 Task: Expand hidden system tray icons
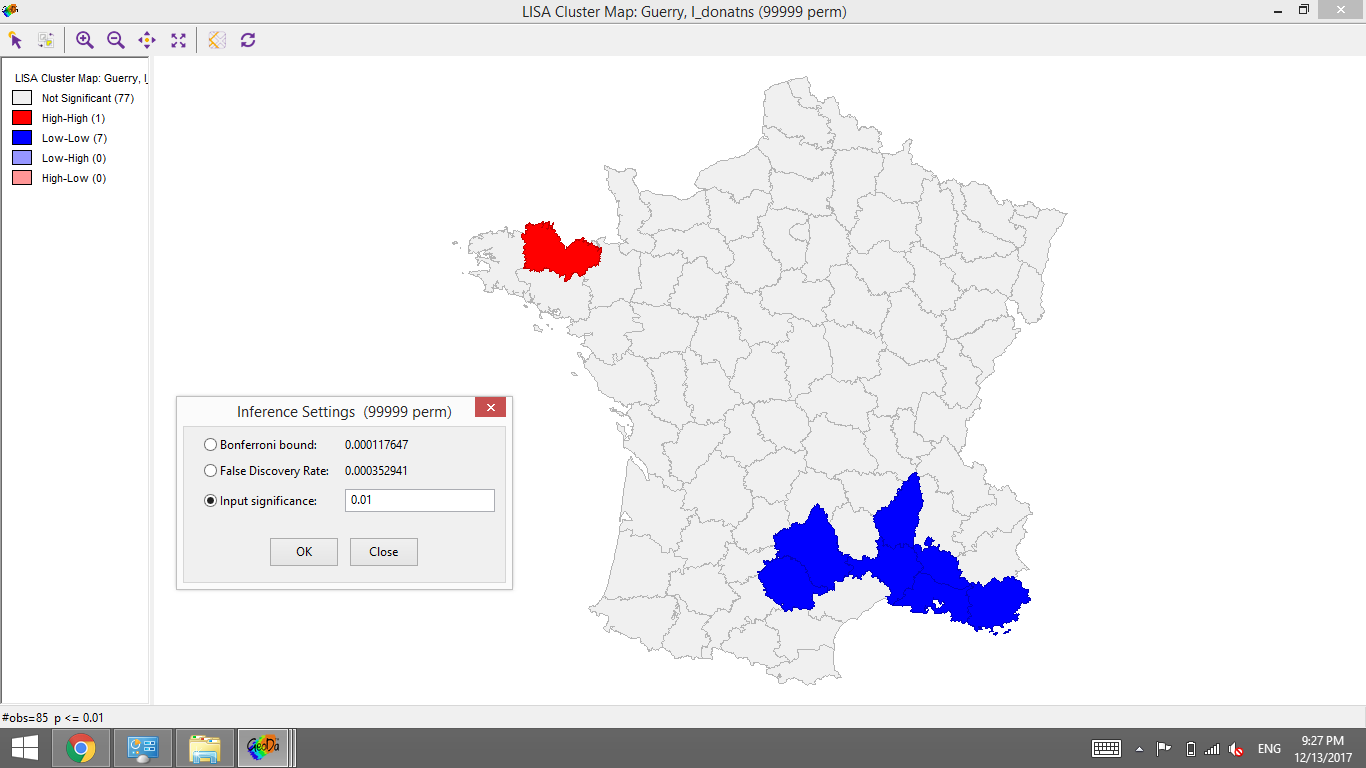[x=1138, y=748]
